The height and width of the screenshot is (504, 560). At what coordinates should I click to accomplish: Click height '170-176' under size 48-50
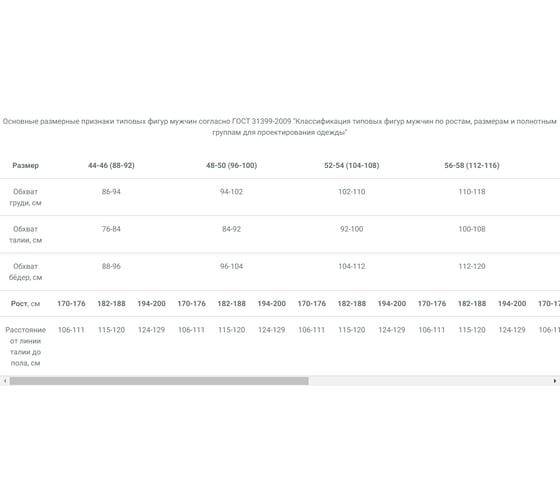[191, 304]
